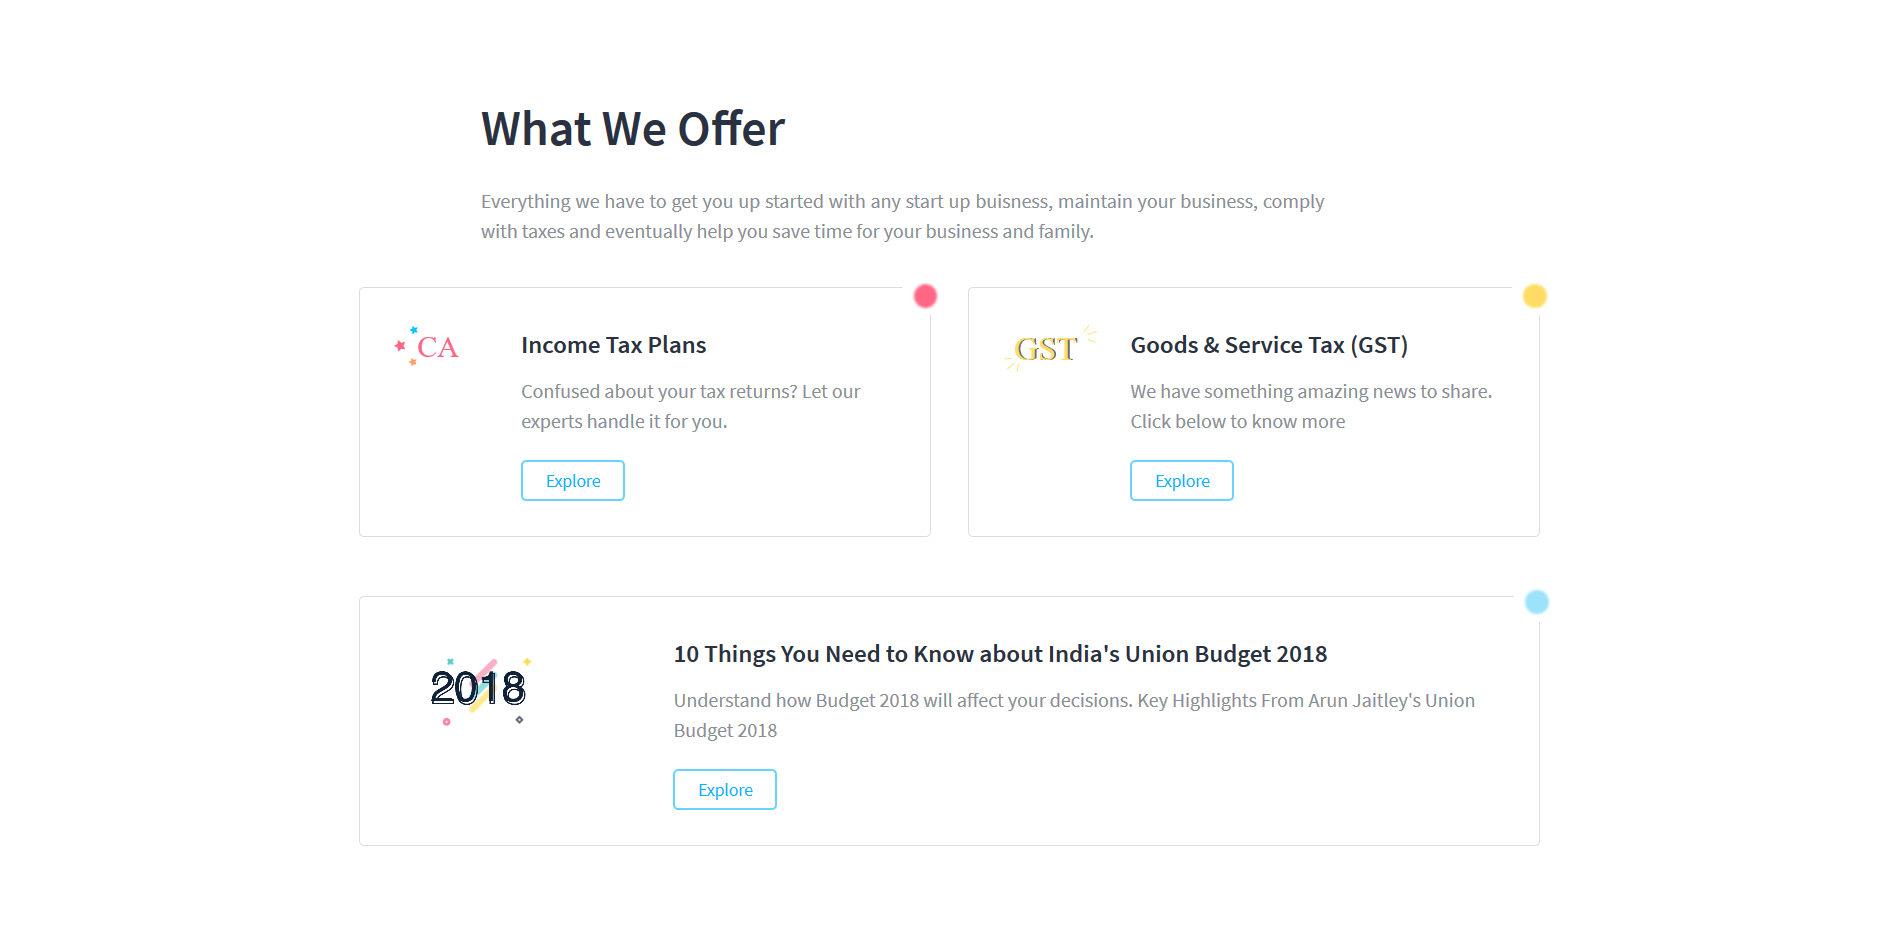Open the 10 Things Union Budget heading
Image resolution: width=1898 pixels, height=937 pixels.
point(1000,654)
